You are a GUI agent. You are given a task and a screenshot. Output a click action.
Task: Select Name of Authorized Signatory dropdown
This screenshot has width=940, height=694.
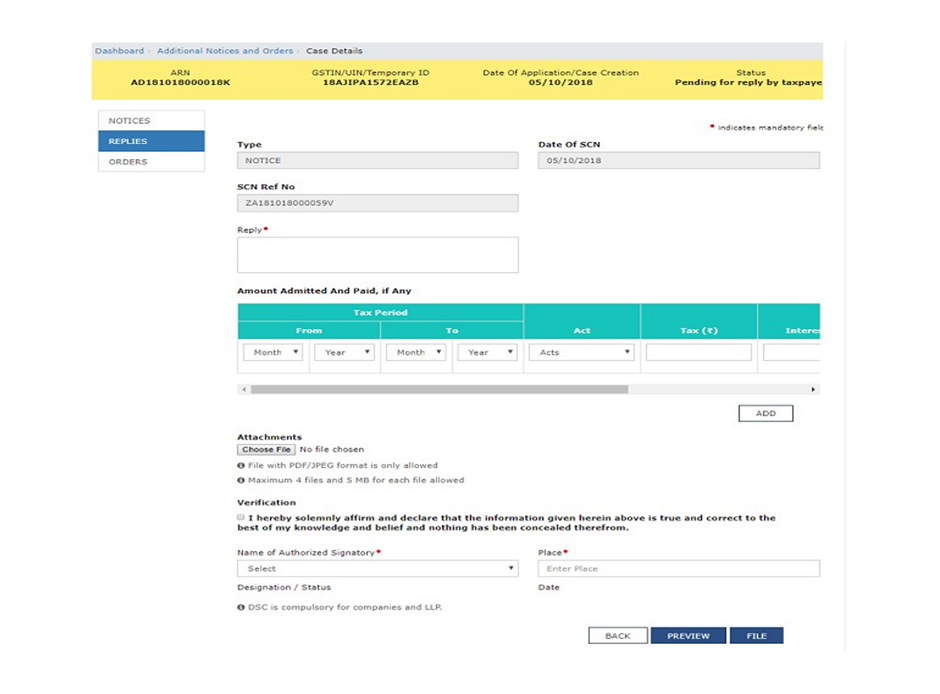click(378, 569)
